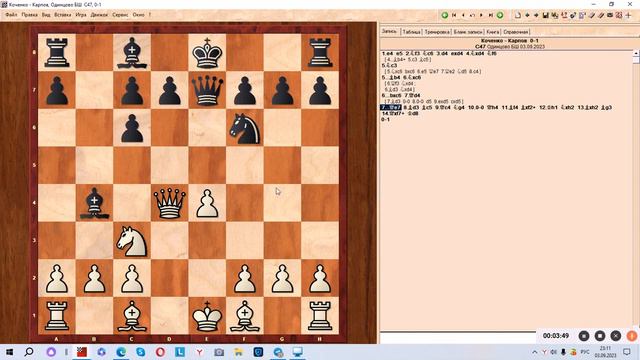Click the move 10.0-0 in the notation
Screen dimensions: 640x360
[x=476, y=107]
